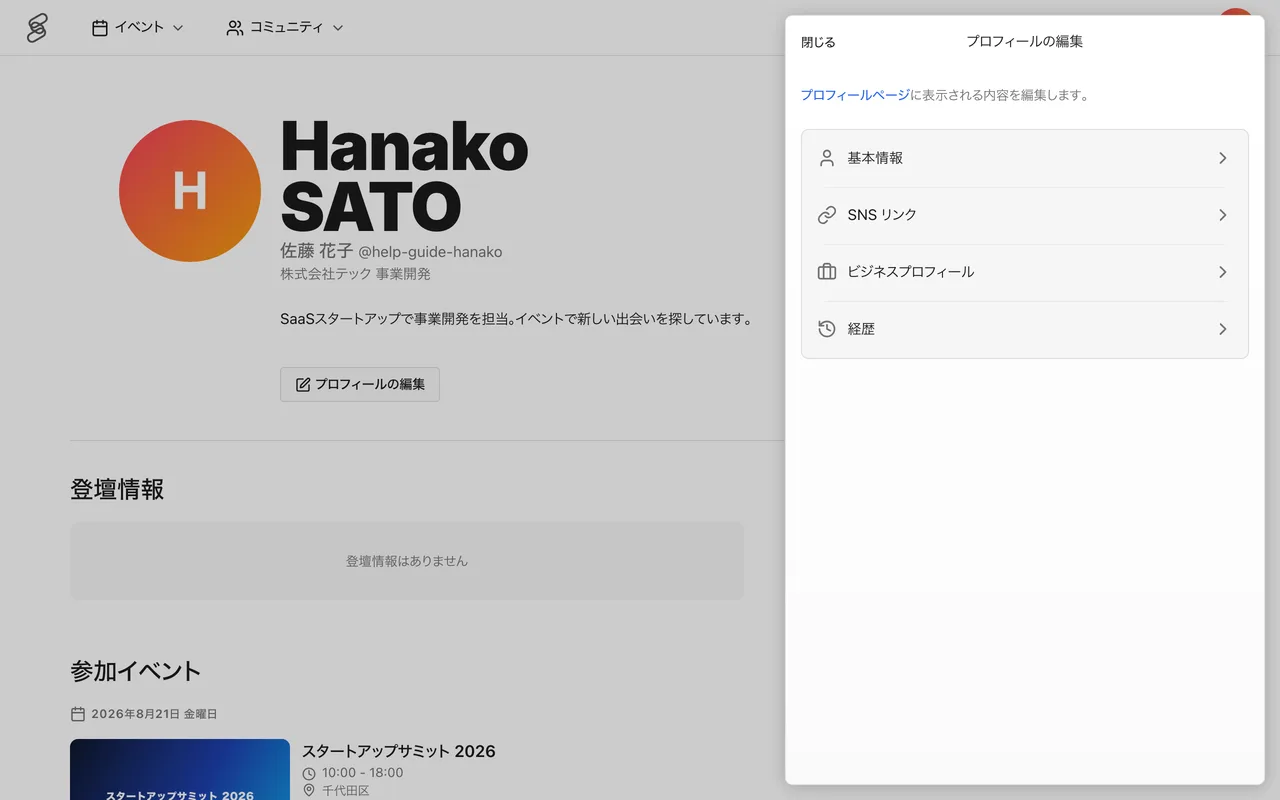The image size is (1280, 800).
Task: Click the calendar icon beside 2026年8月21日
Action: [x=78, y=714]
